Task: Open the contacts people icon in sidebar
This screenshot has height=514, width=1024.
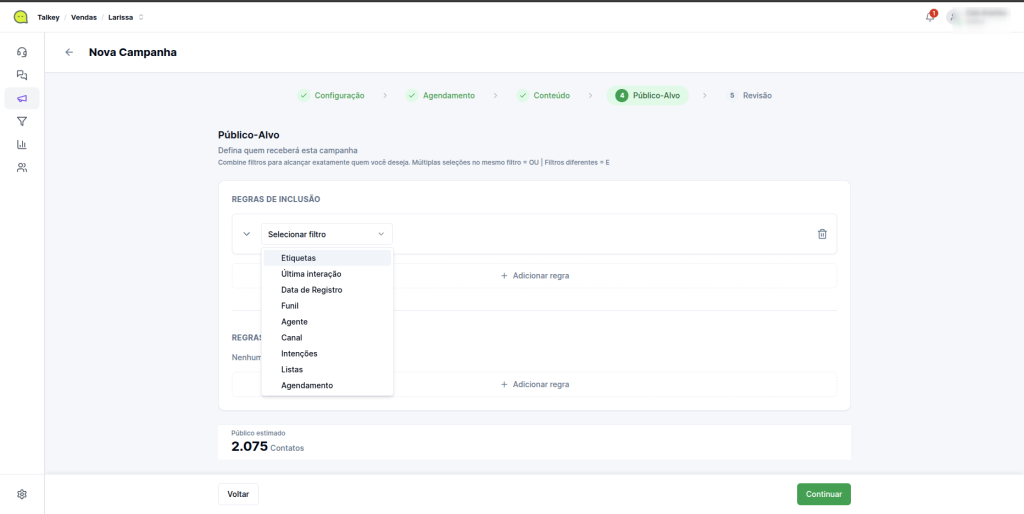Action: (22, 167)
